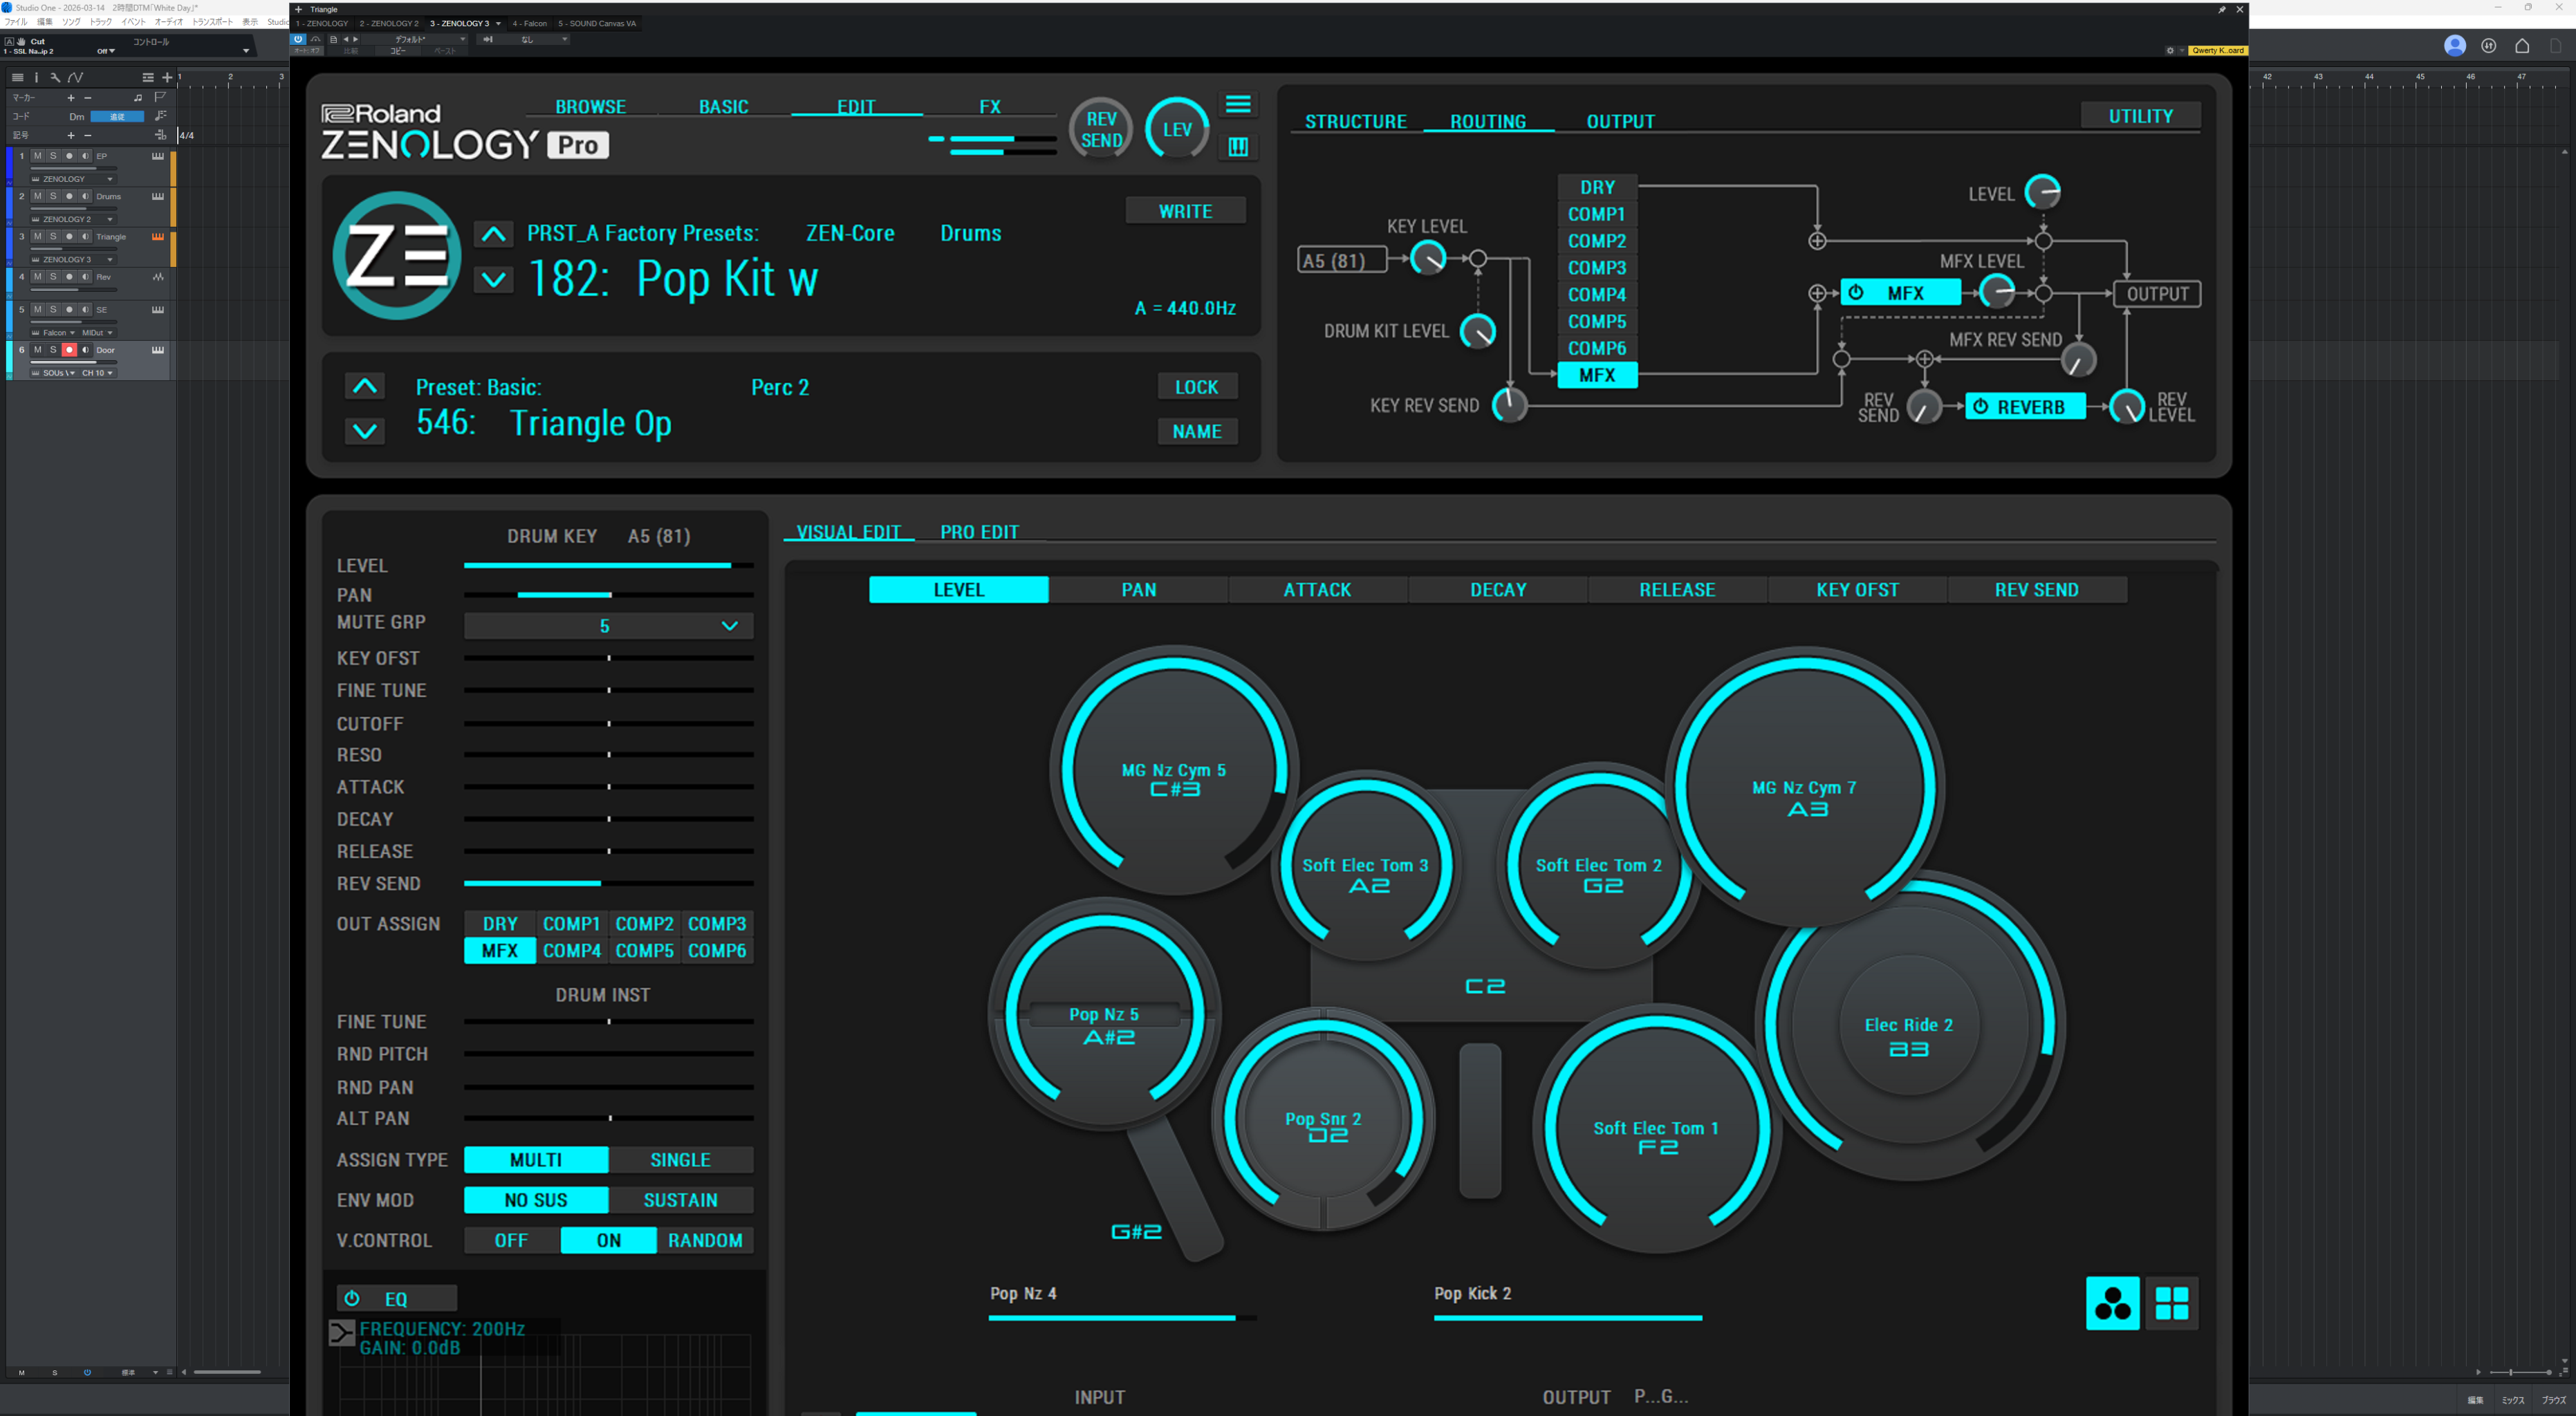Step to next drum inst preset with down arrow
This screenshot has width=2576, height=1416.
coord(365,431)
